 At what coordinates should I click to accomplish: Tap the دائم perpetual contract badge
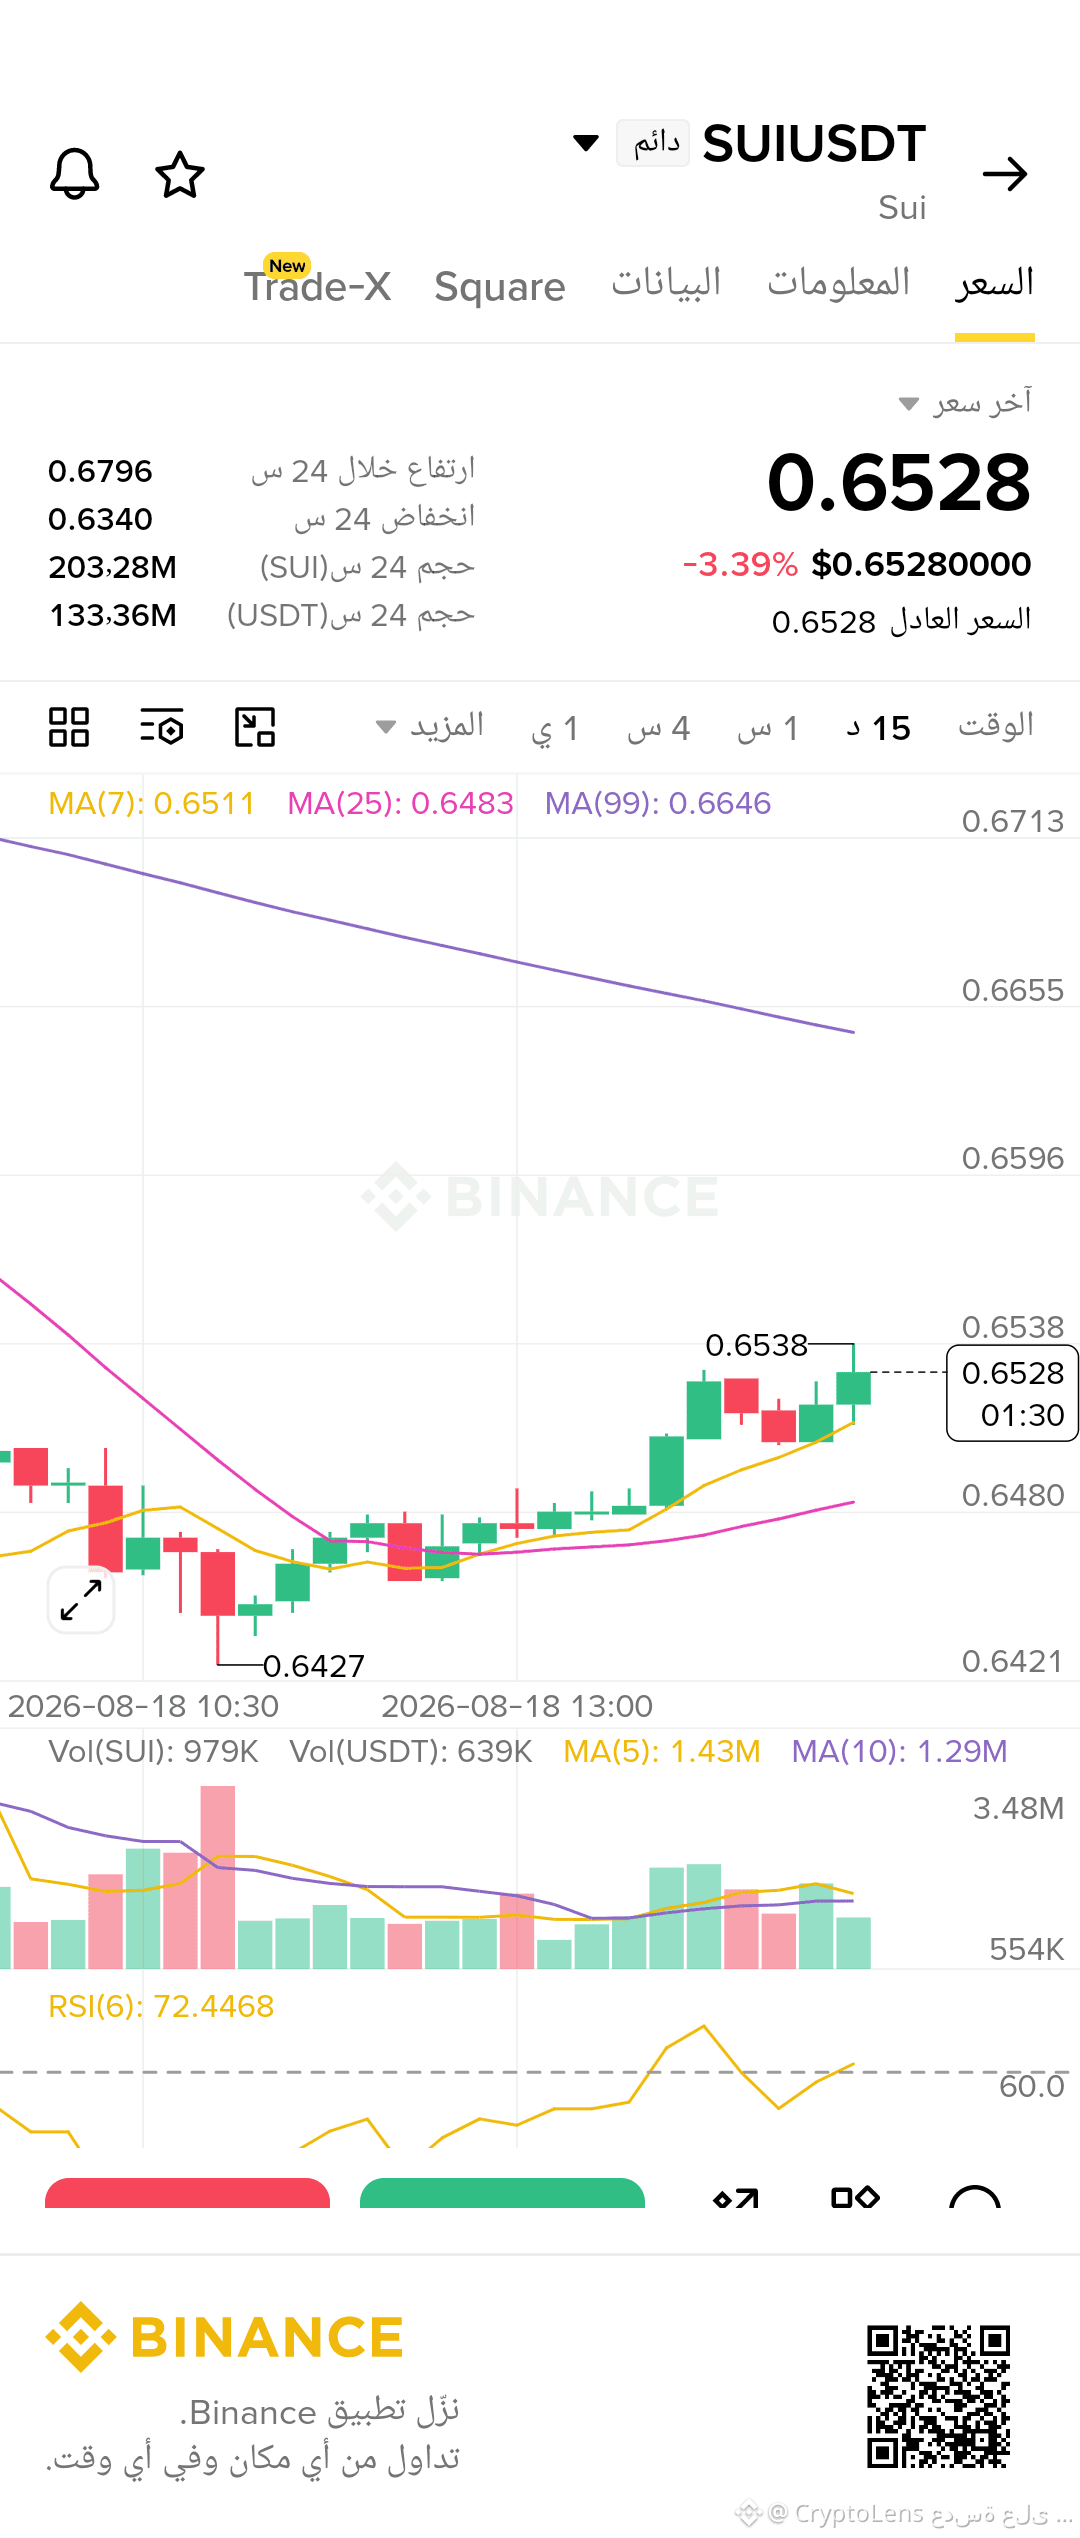click(653, 143)
